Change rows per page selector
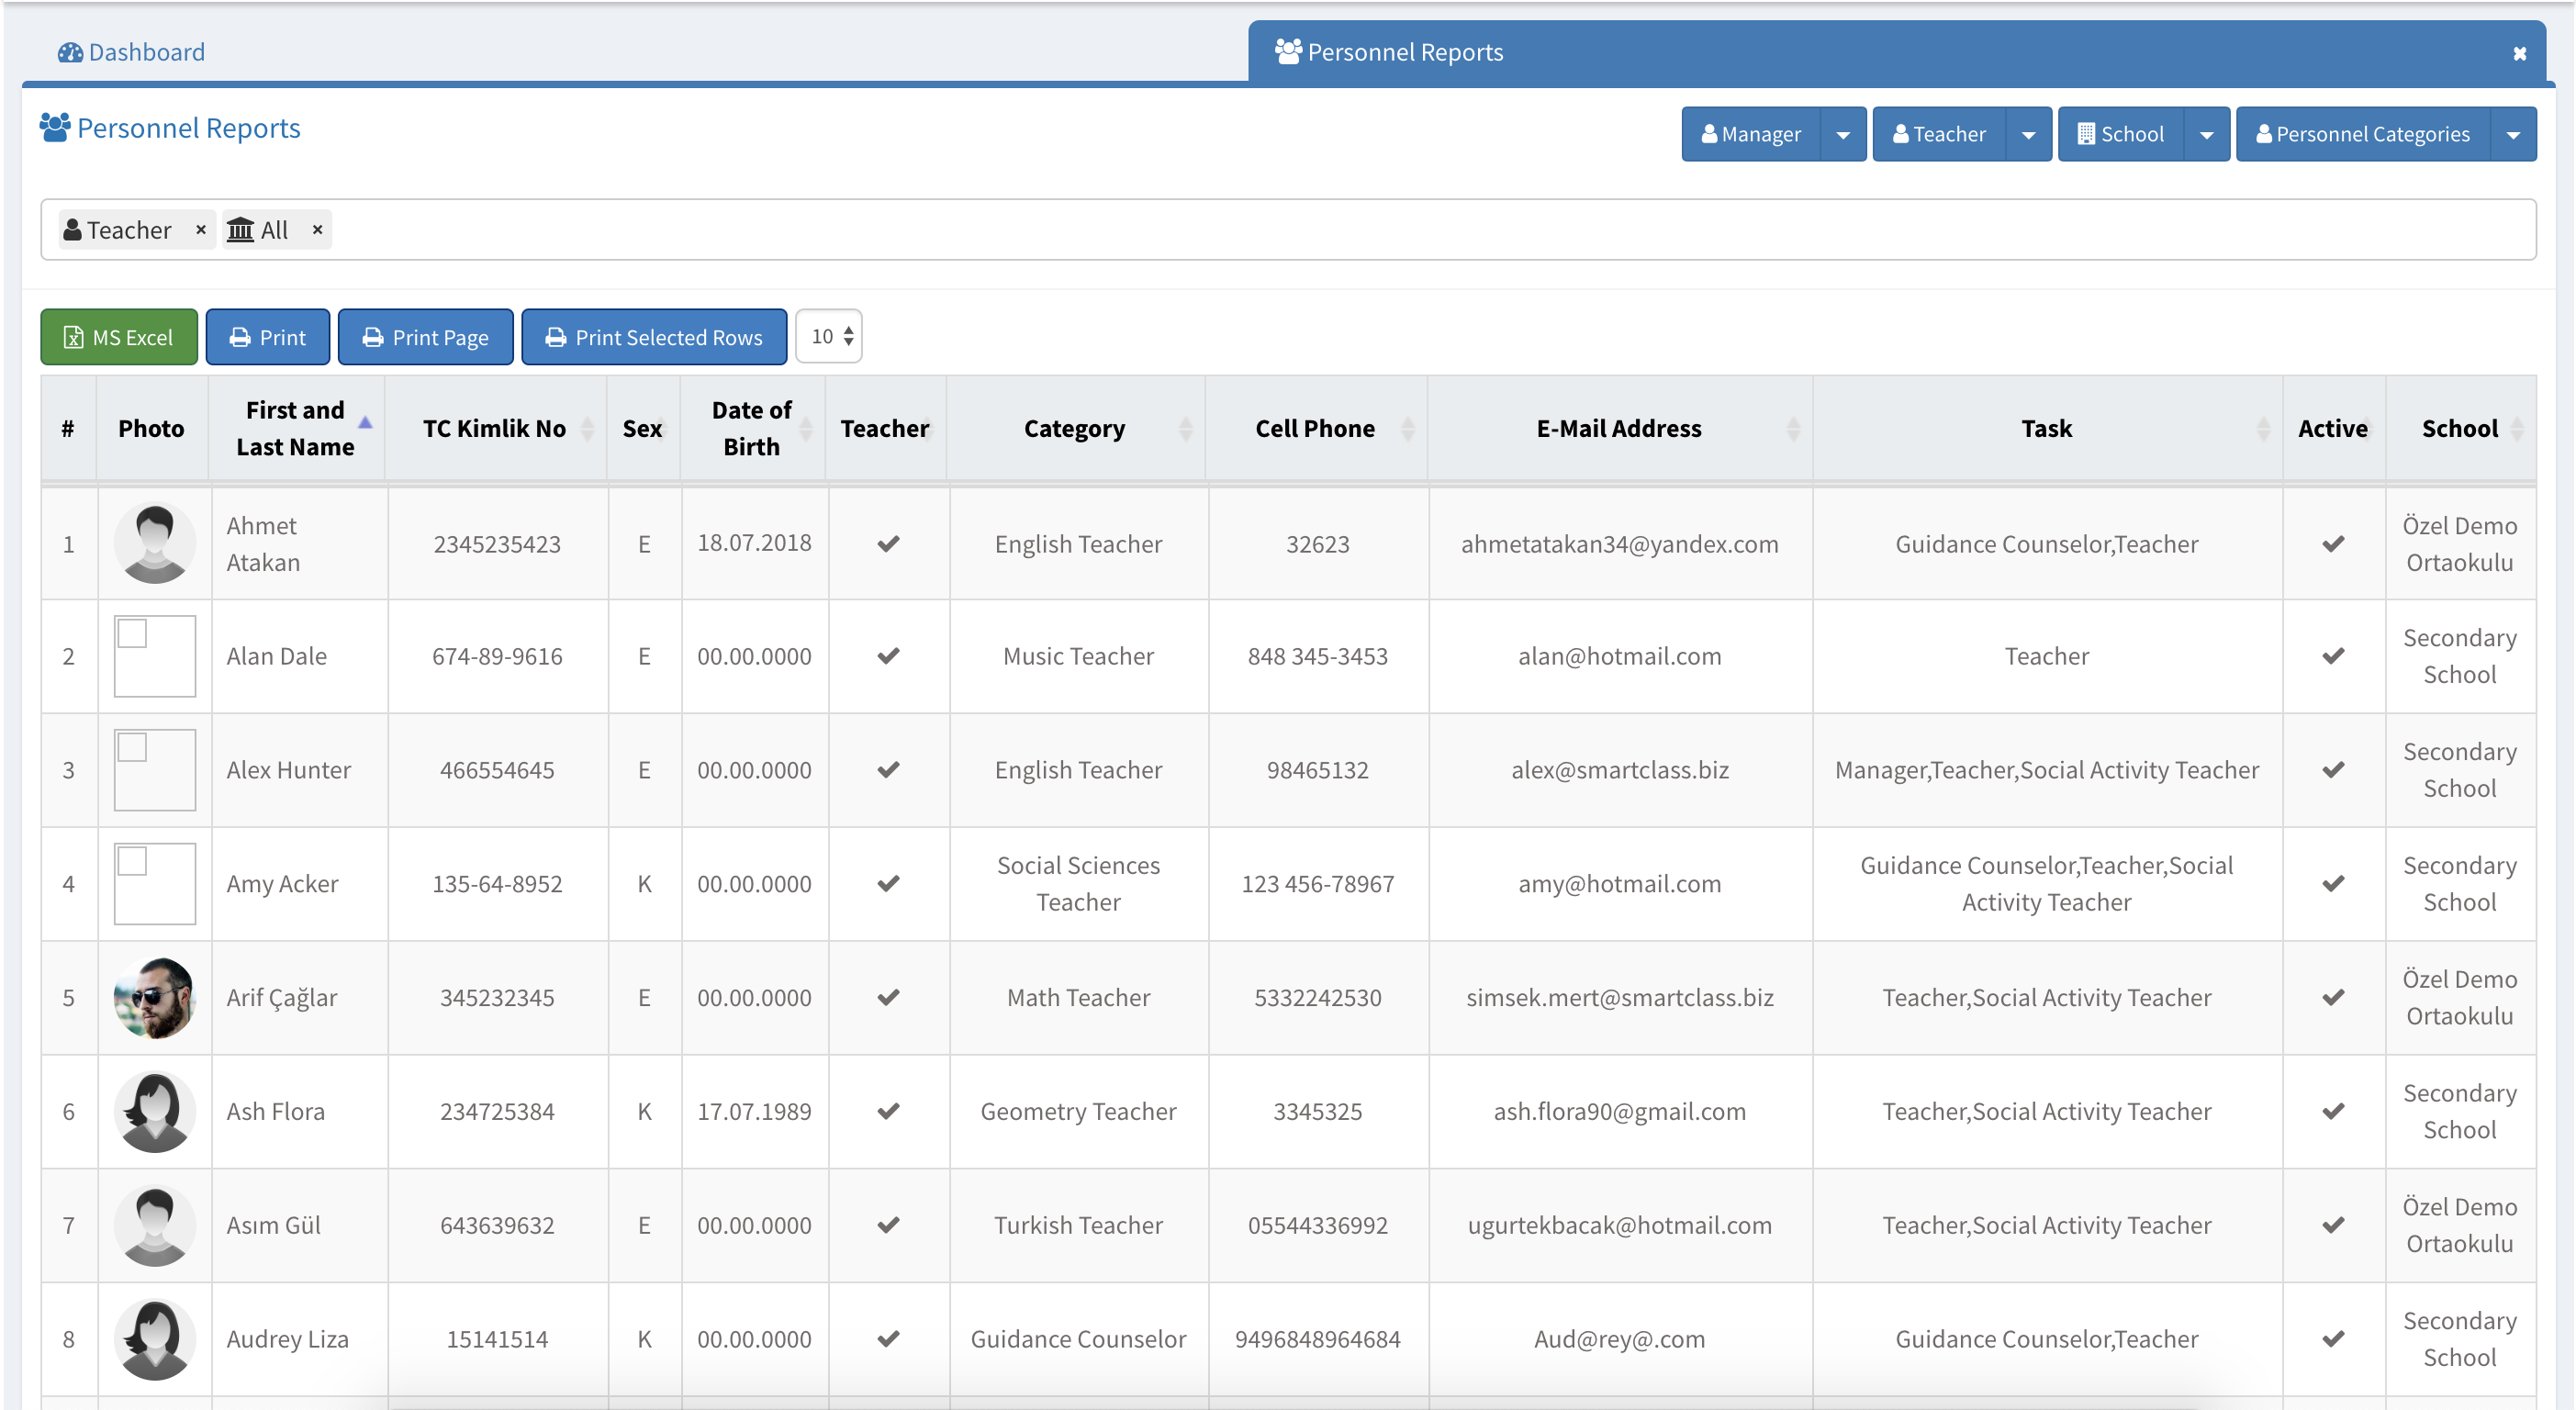 click(830, 337)
